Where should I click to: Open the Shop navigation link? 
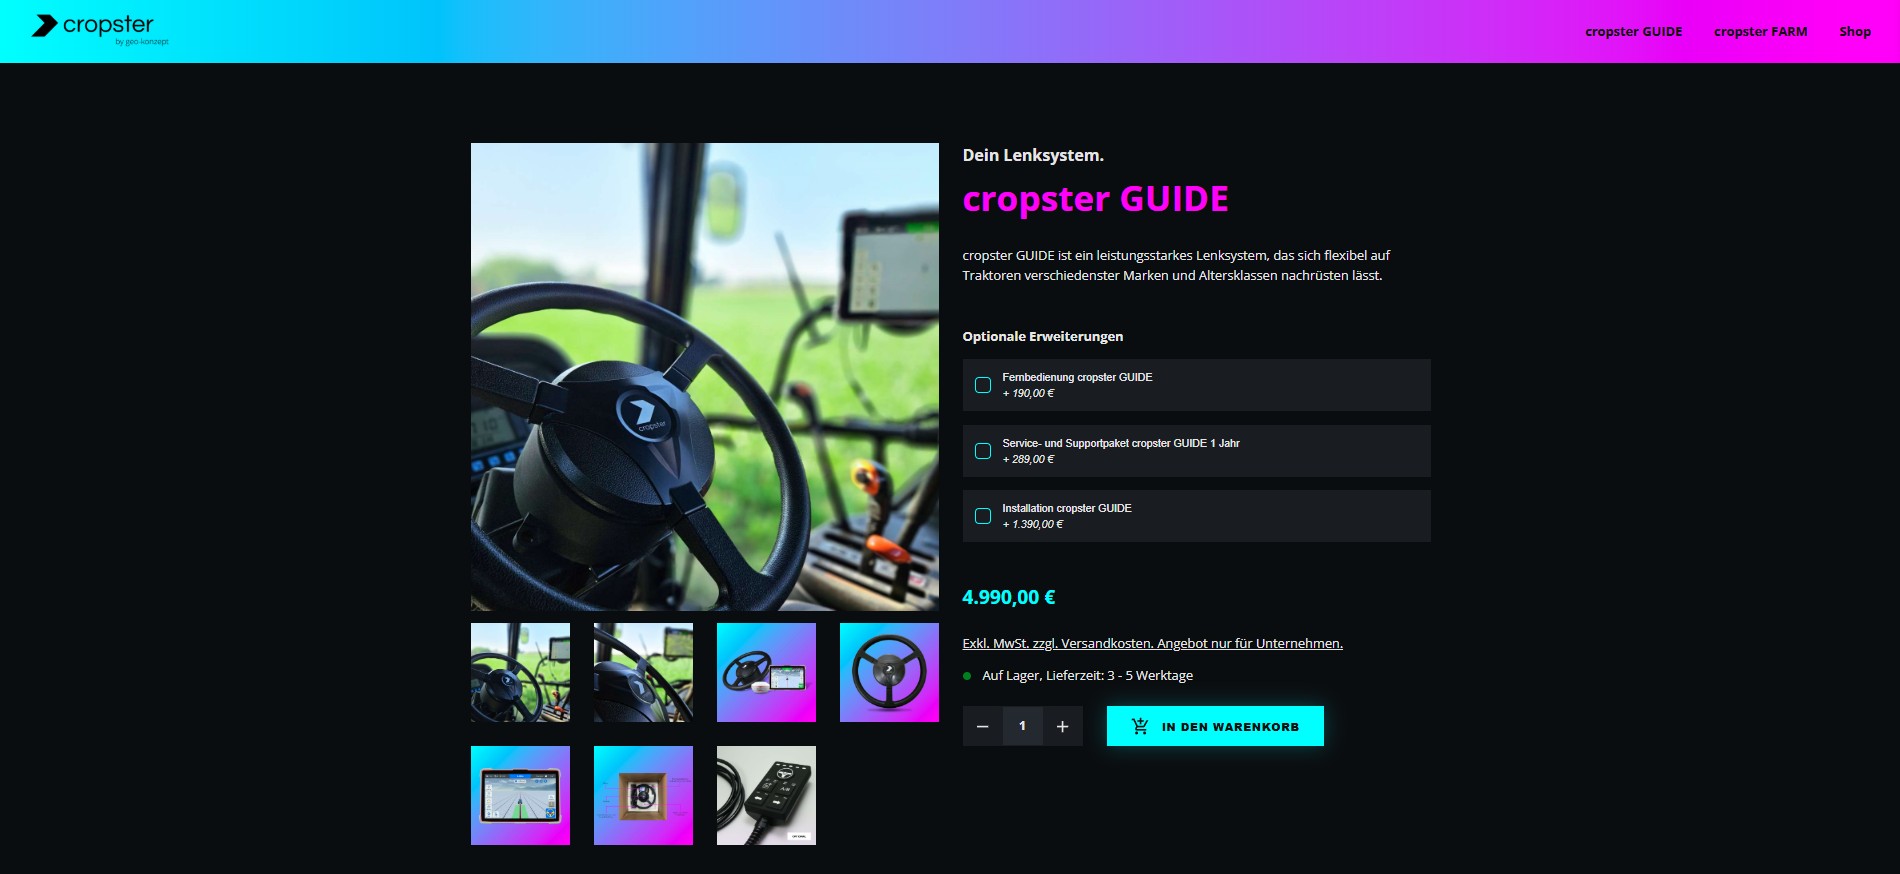tap(1854, 31)
